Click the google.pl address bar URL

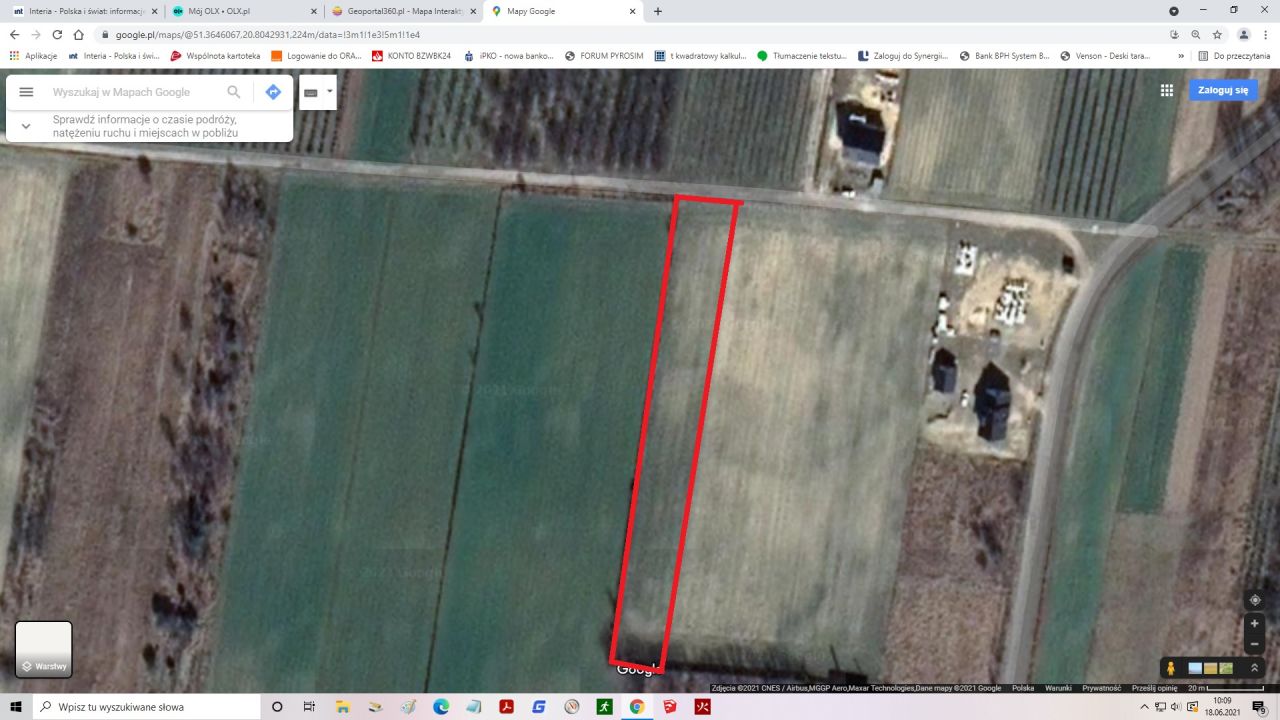(x=267, y=35)
